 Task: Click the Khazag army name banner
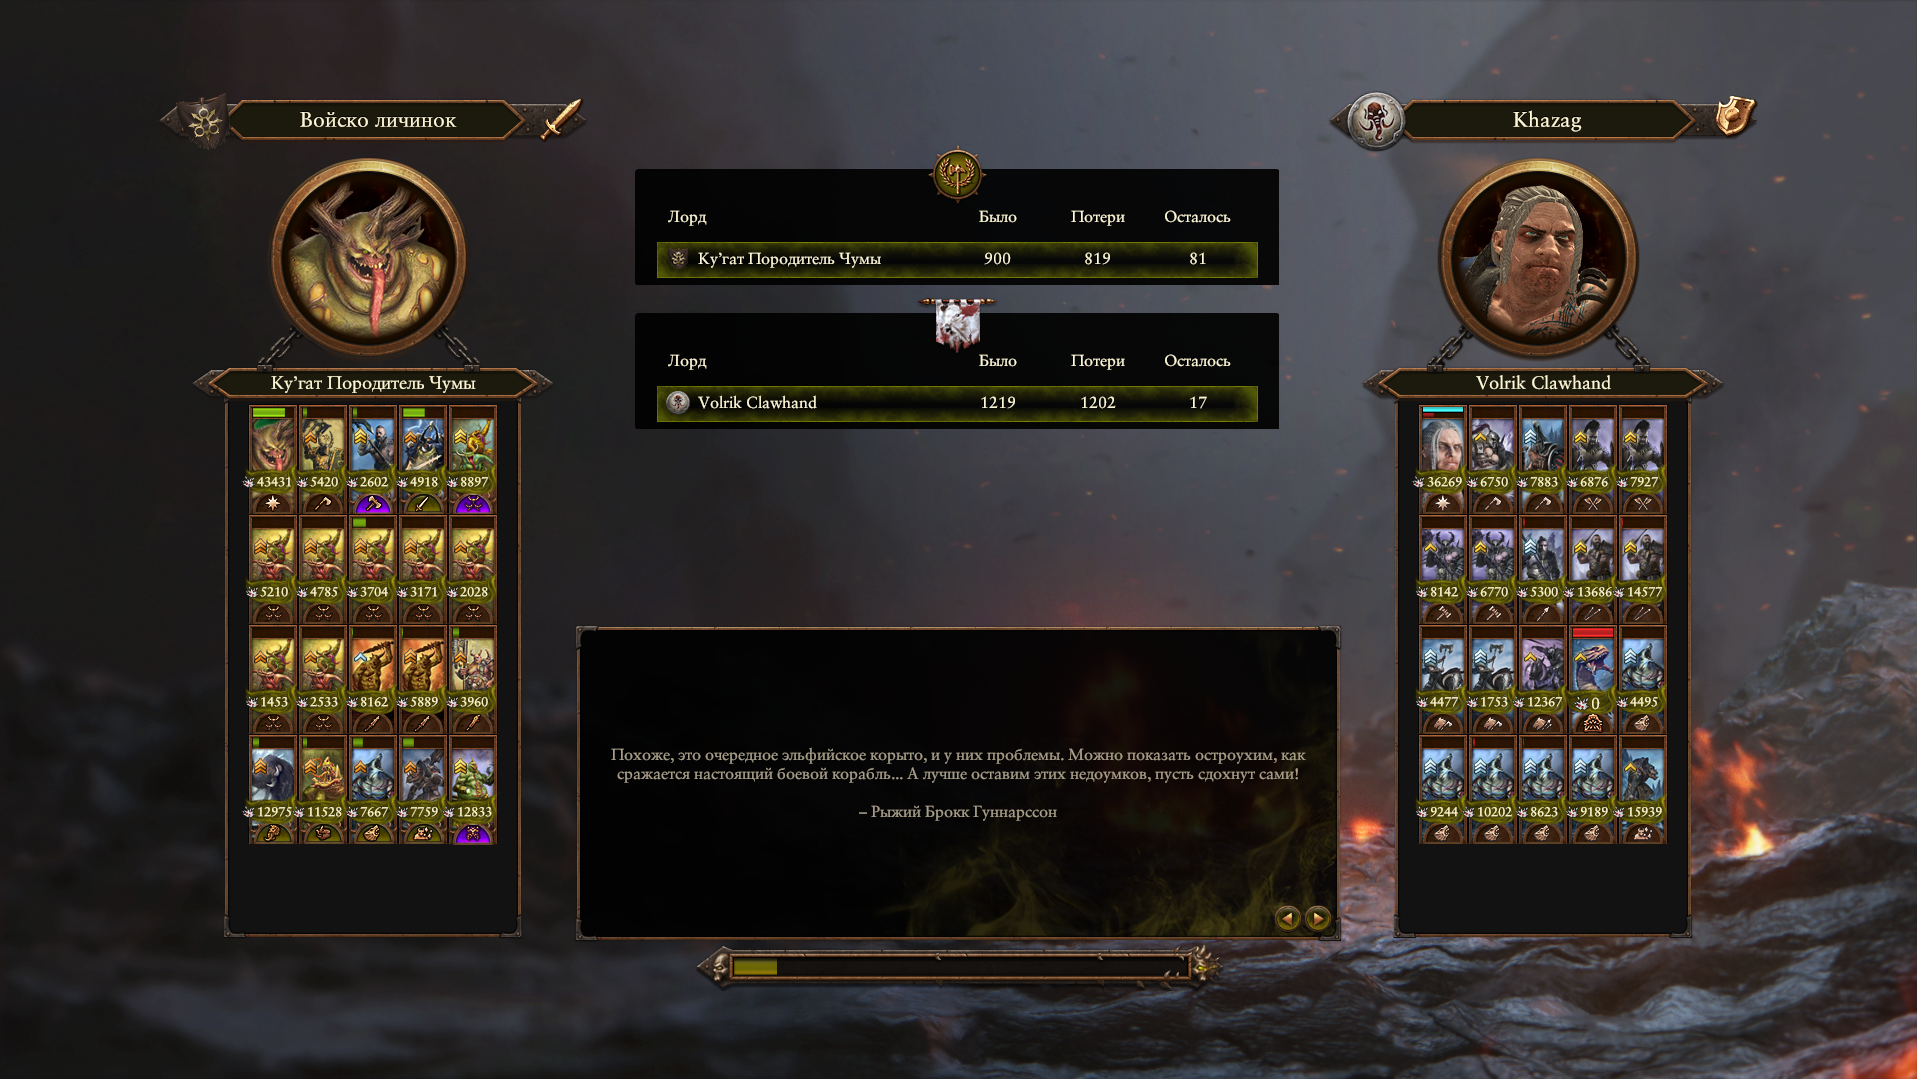(1546, 120)
